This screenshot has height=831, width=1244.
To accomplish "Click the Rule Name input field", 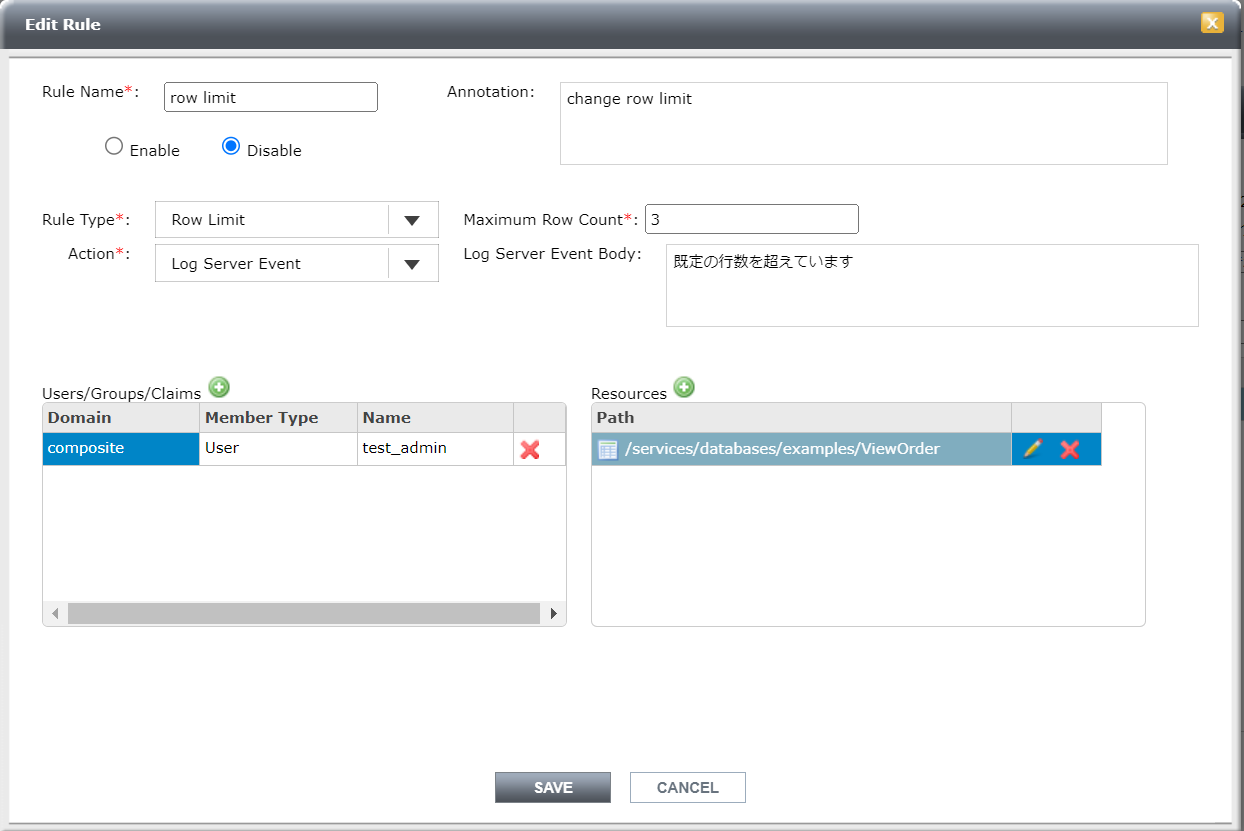I will [271, 97].
